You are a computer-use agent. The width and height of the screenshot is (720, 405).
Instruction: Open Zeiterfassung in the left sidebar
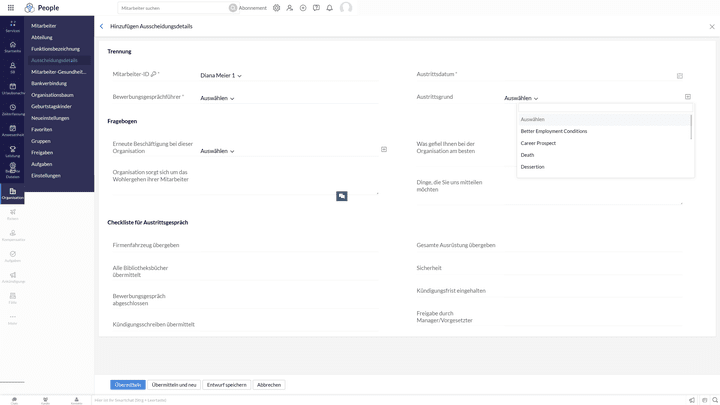[12, 109]
